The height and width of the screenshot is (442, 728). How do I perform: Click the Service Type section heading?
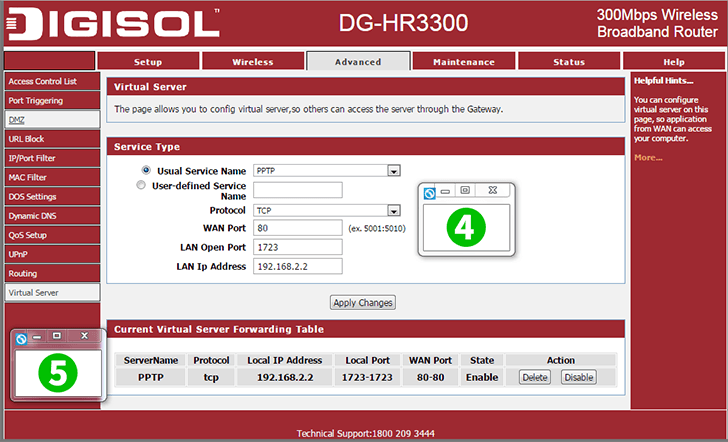click(147, 147)
